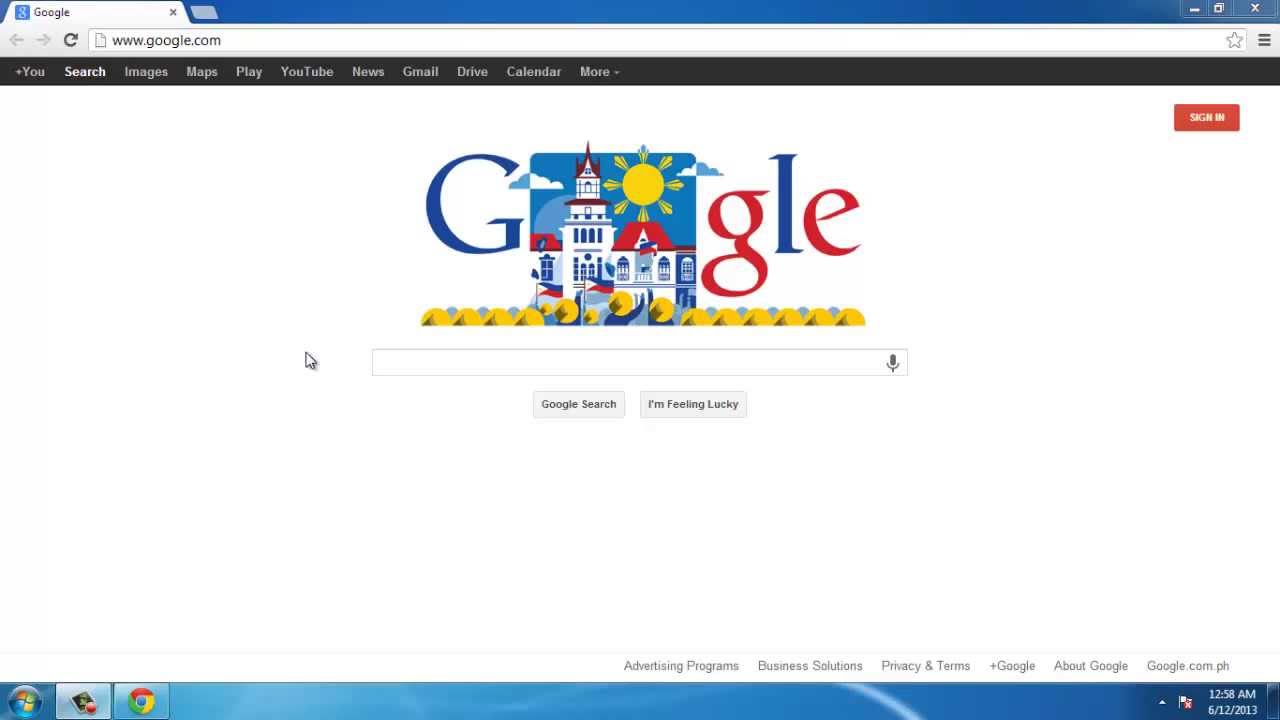Close the Google tab
This screenshot has height=720, width=1280.
pos(173,12)
